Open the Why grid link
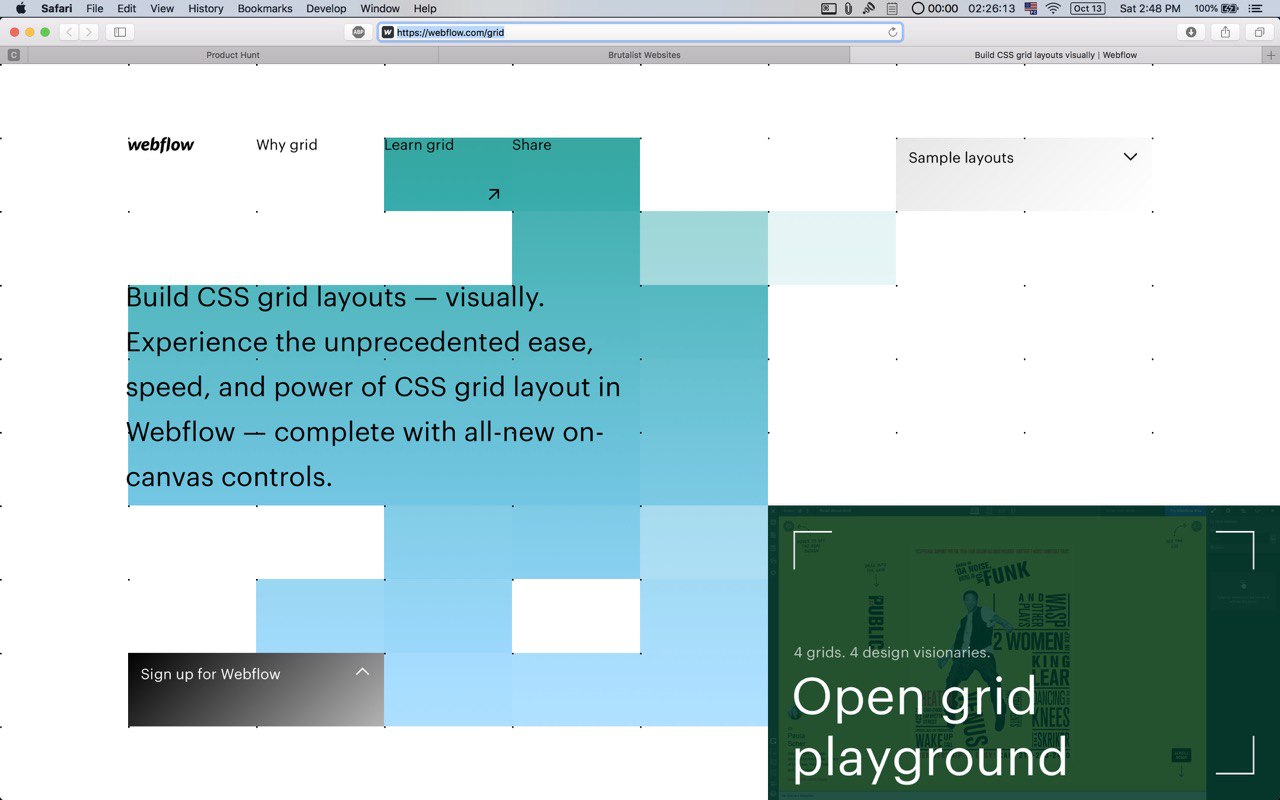 click(286, 145)
